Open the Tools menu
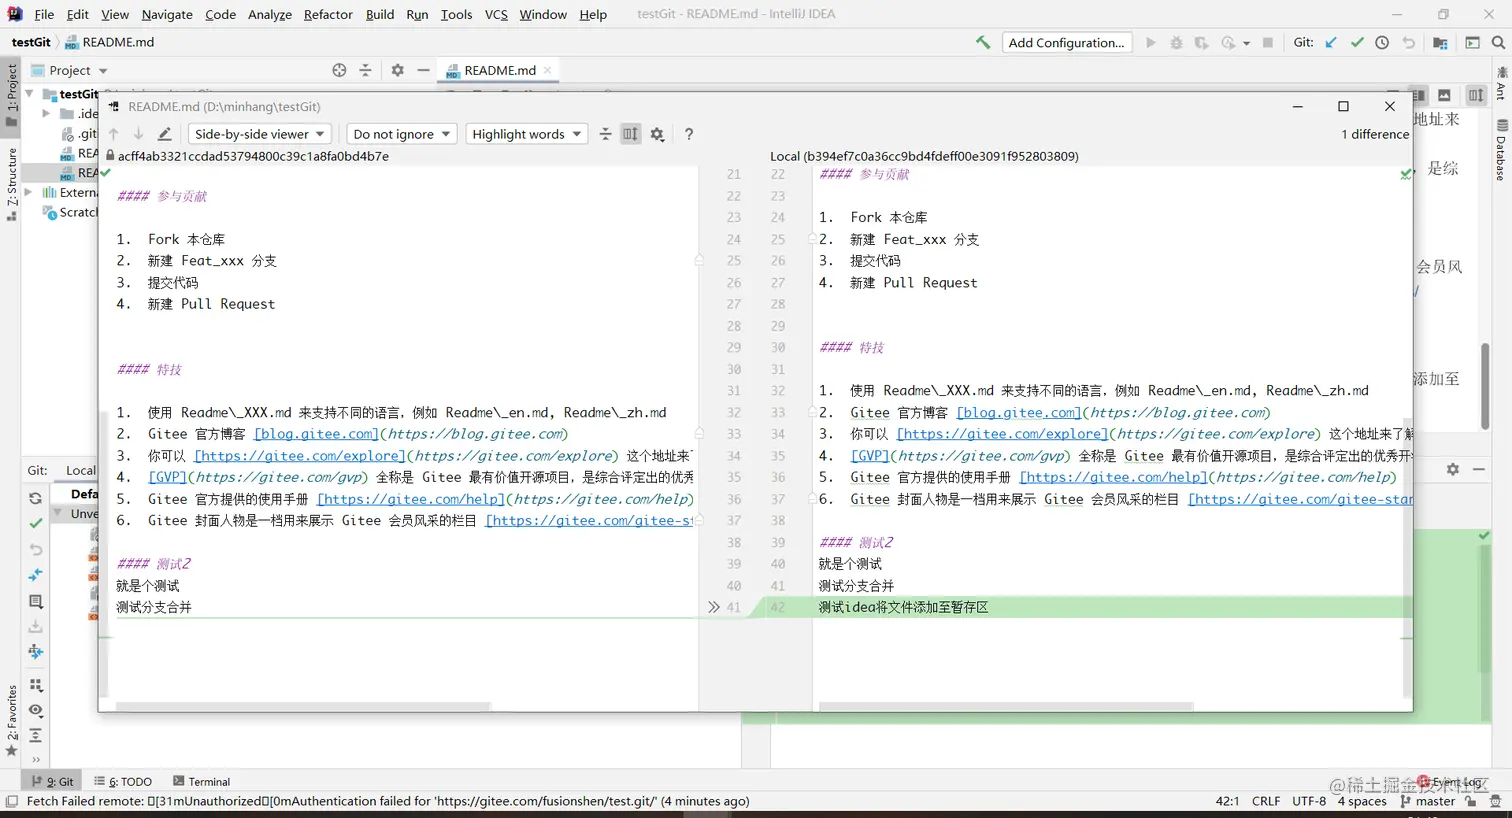 click(x=456, y=14)
